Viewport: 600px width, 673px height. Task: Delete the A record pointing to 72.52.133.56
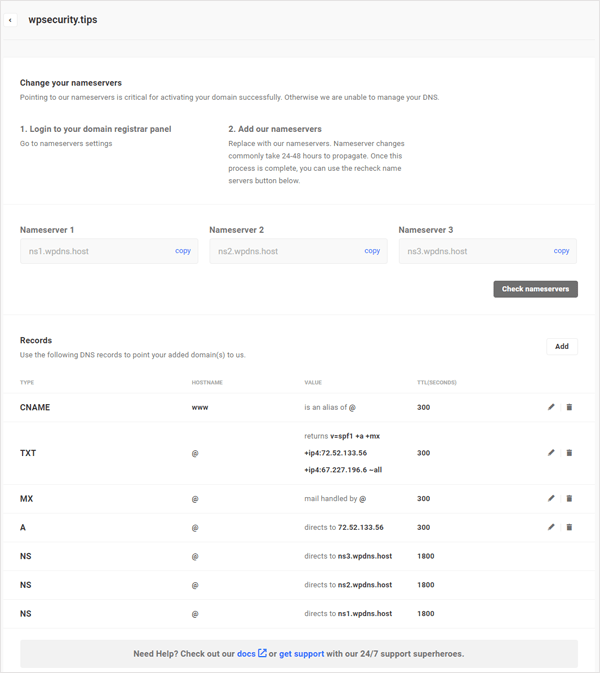point(569,527)
